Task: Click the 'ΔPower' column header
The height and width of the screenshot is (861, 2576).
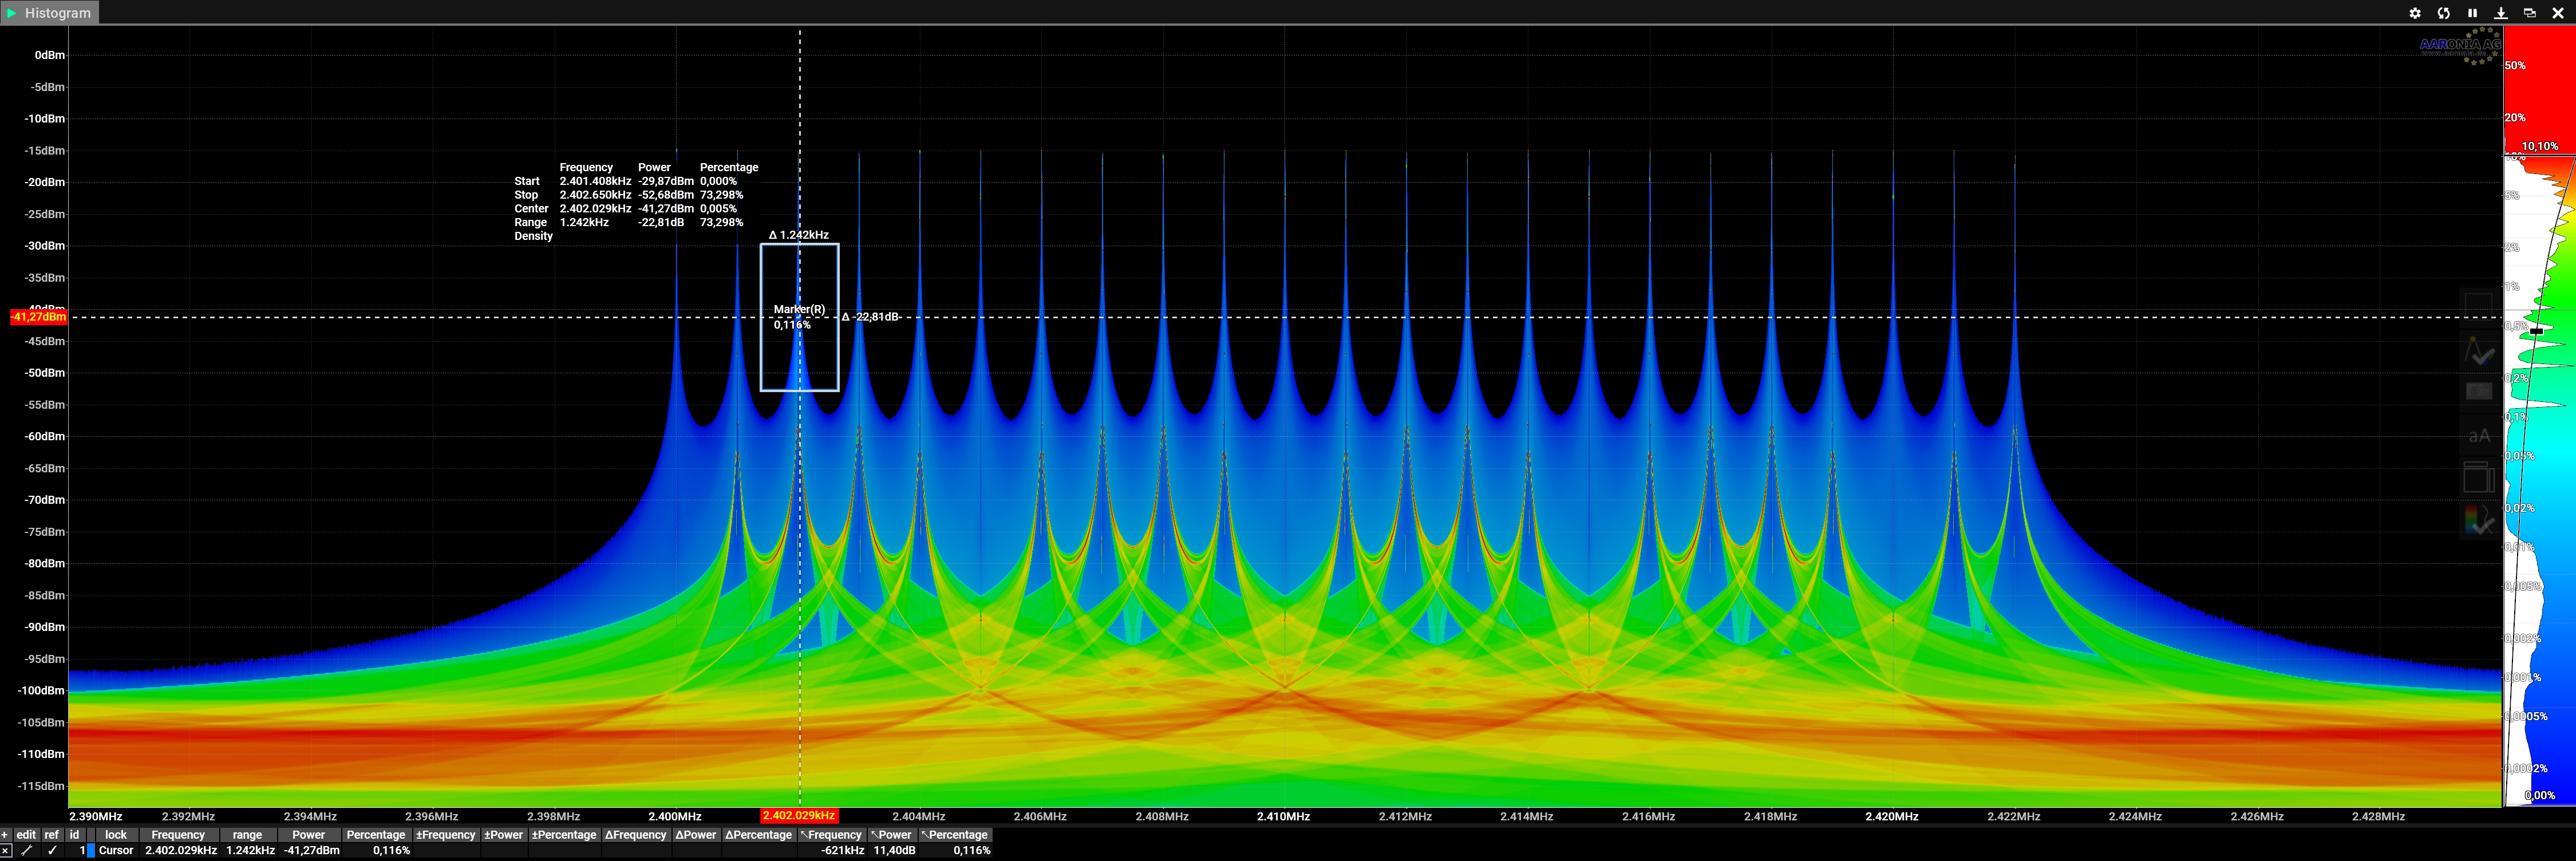Action: tap(696, 835)
